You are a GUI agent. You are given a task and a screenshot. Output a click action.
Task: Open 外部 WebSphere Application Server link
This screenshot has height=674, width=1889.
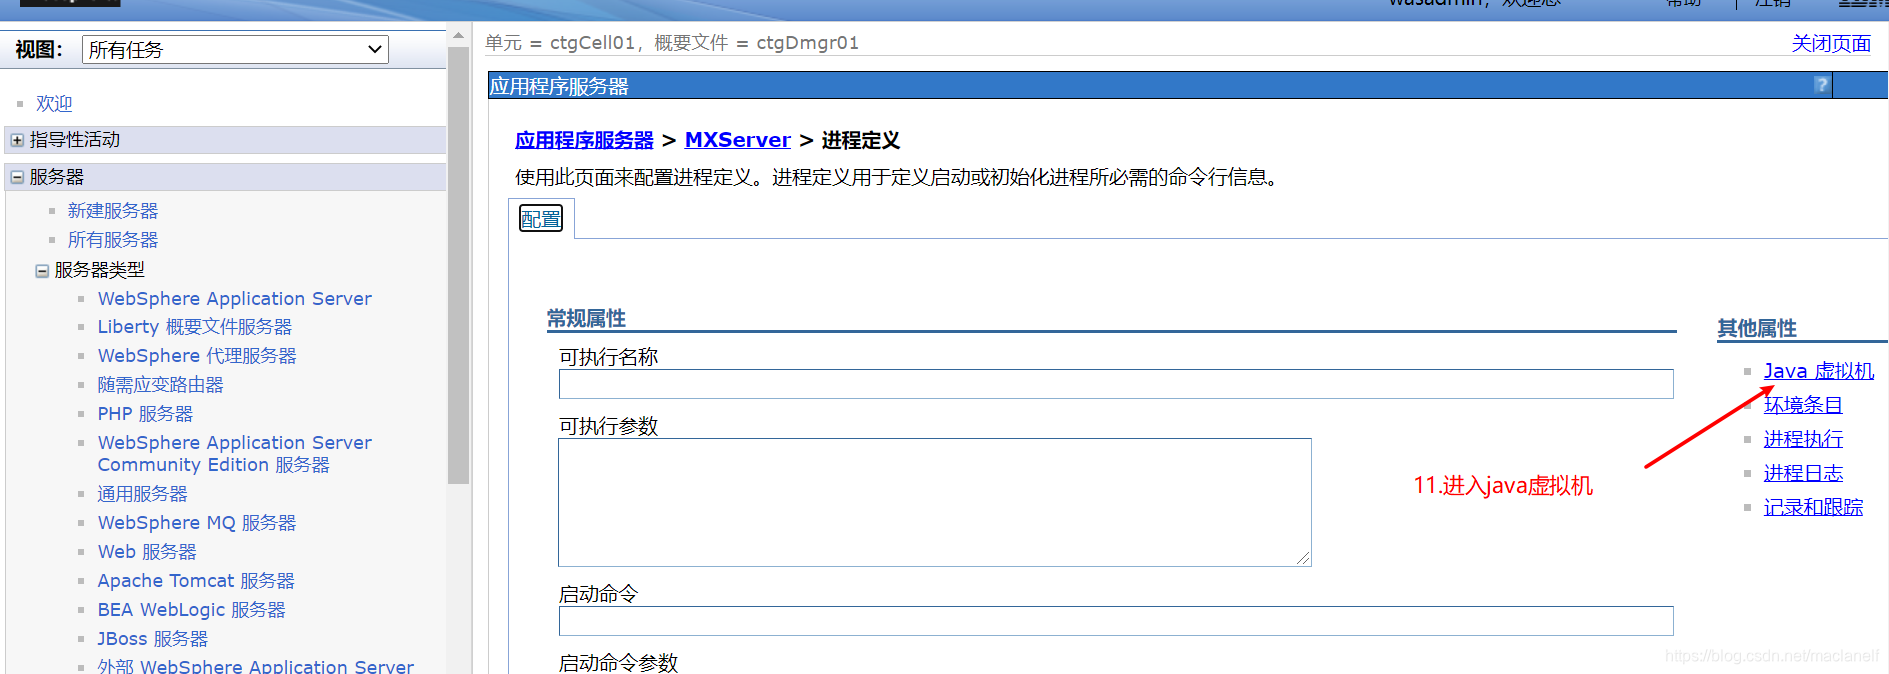click(256, 665)
